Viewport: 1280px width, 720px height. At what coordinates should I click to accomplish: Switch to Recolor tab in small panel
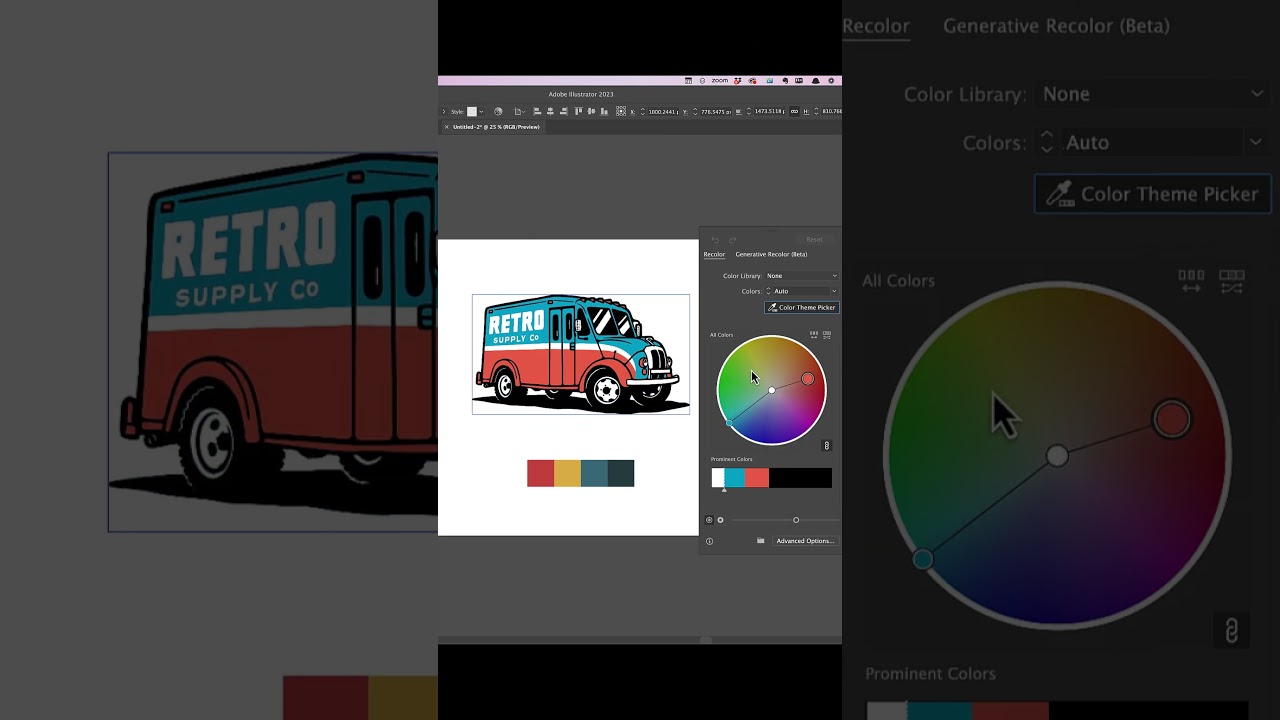(714, 254)
